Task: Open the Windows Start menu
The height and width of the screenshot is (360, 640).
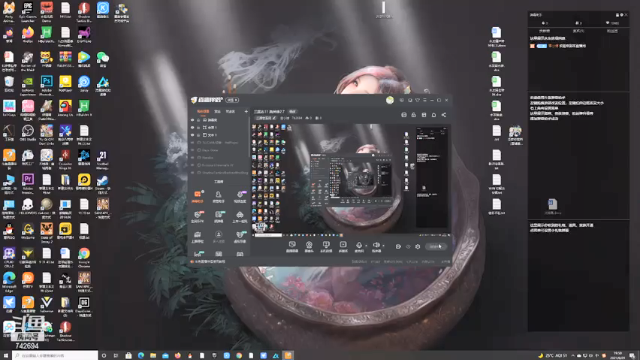Action: click(6, 356)
